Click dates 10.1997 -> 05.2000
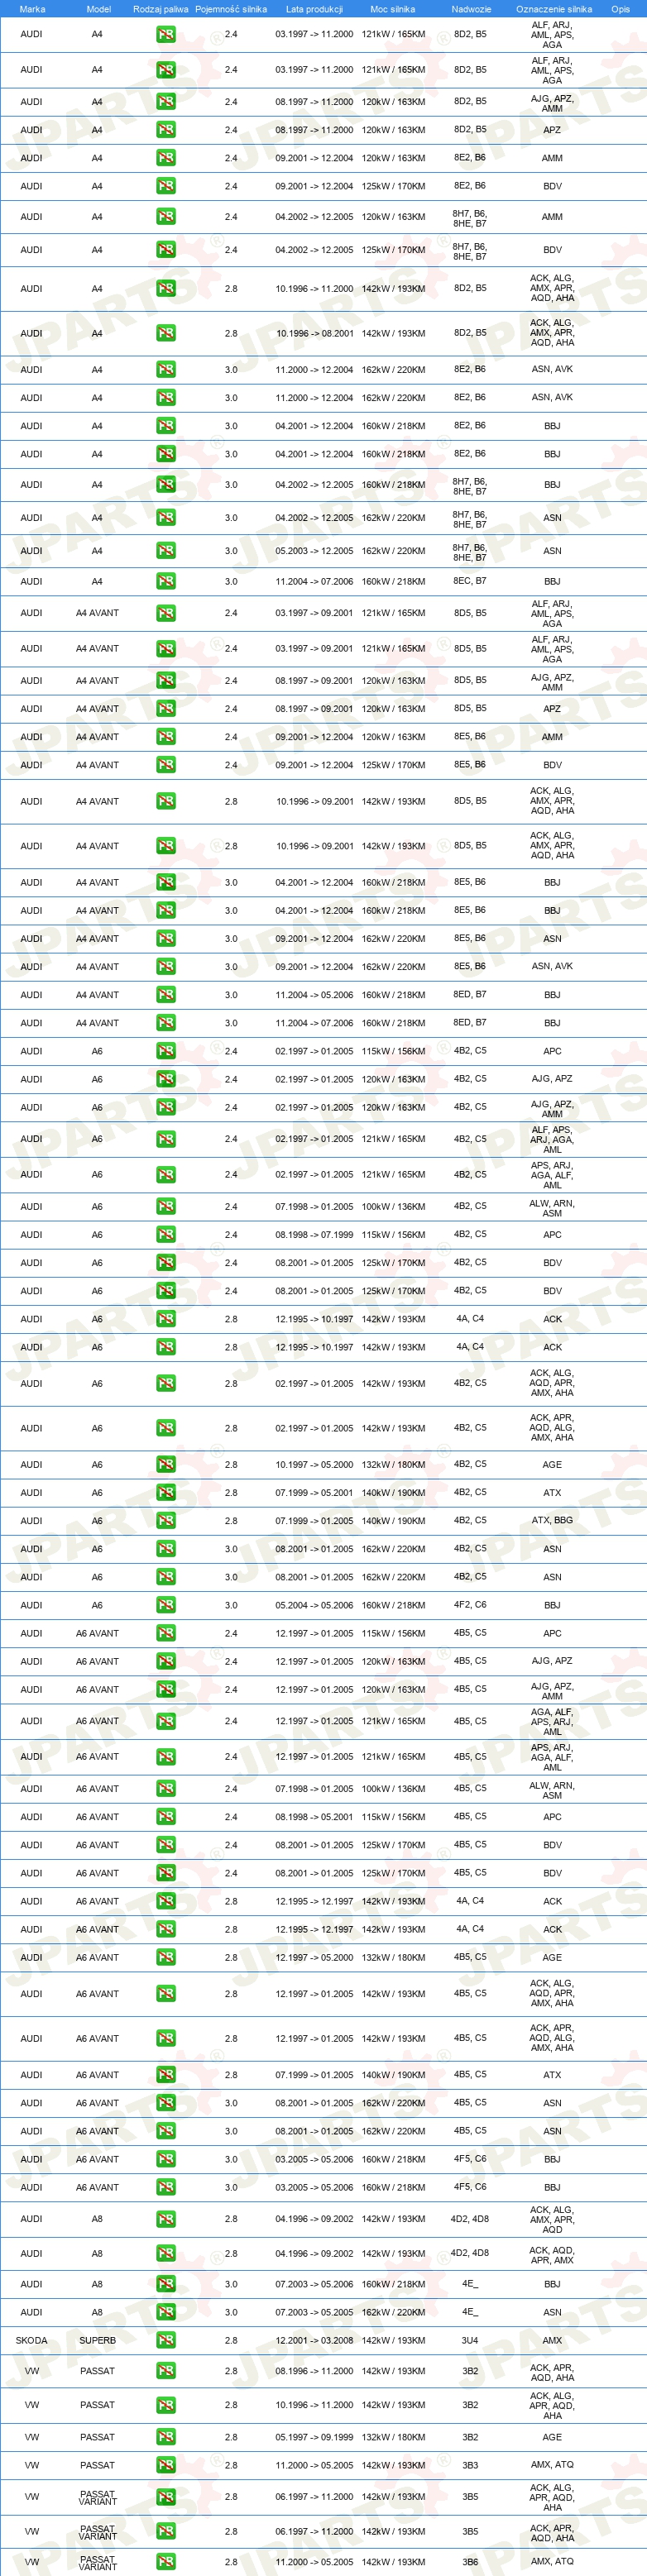The width and height of the screenshot is (647, 2576). (x=314, y=1465)
